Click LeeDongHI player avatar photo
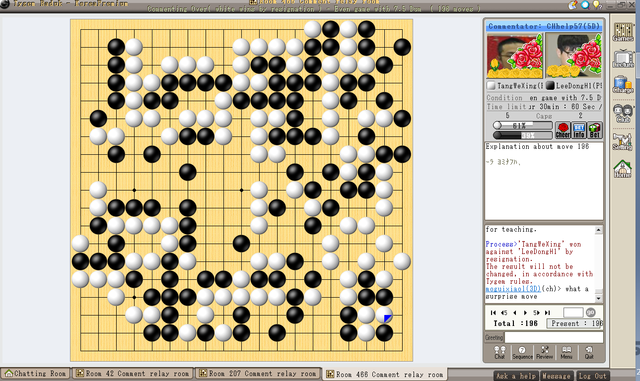 [573, 56]
